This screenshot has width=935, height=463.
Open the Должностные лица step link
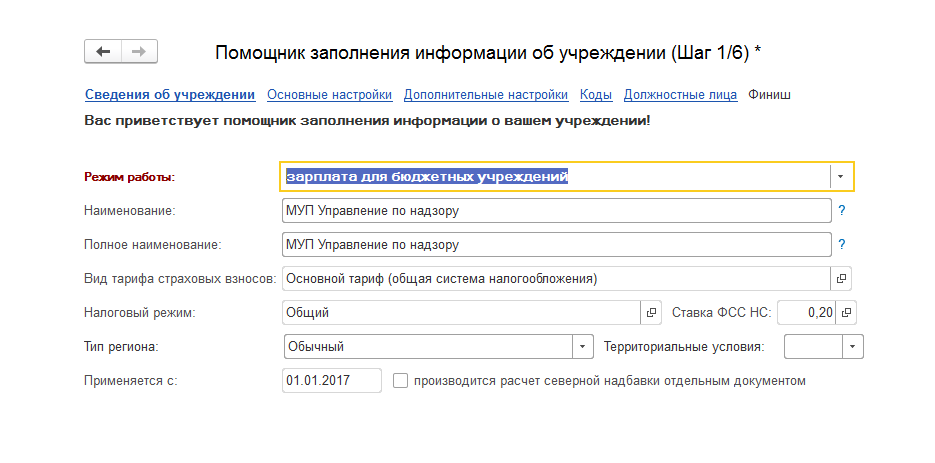[680, 95]
